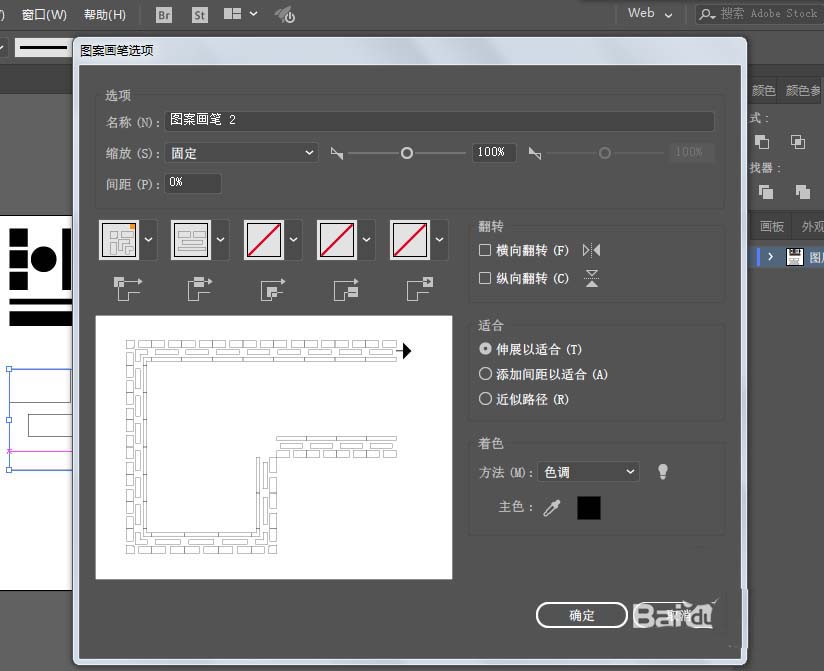Click the vertical flip mirror icon
Screen dimensions: 824x671
point(592,278)
